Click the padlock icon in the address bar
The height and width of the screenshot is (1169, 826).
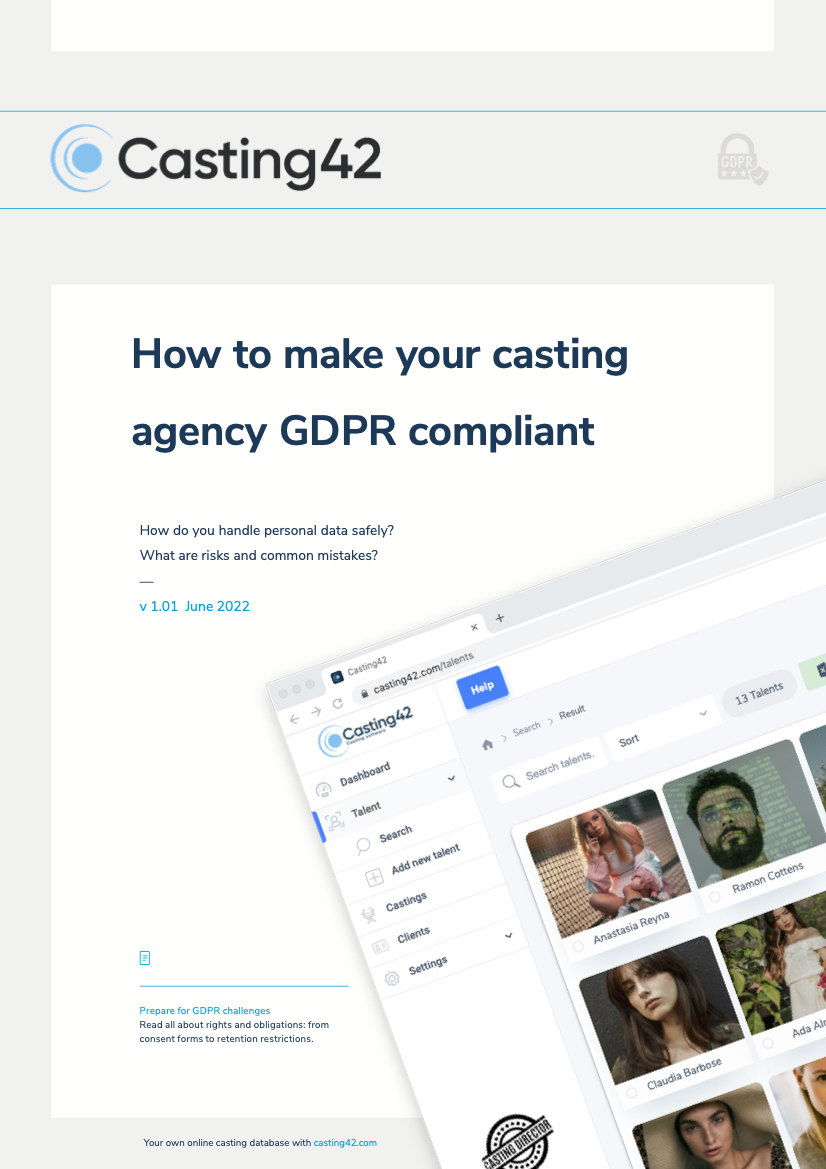point(365,693)
